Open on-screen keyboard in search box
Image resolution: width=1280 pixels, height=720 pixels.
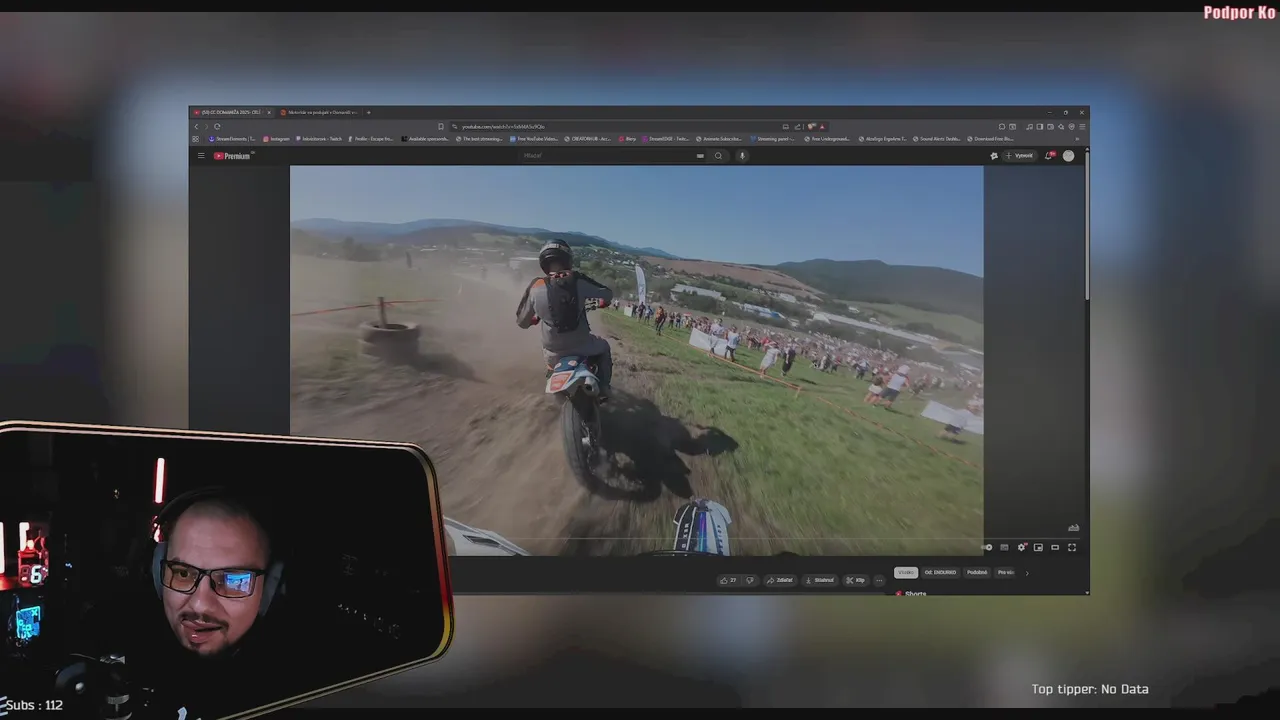[700, 156]
